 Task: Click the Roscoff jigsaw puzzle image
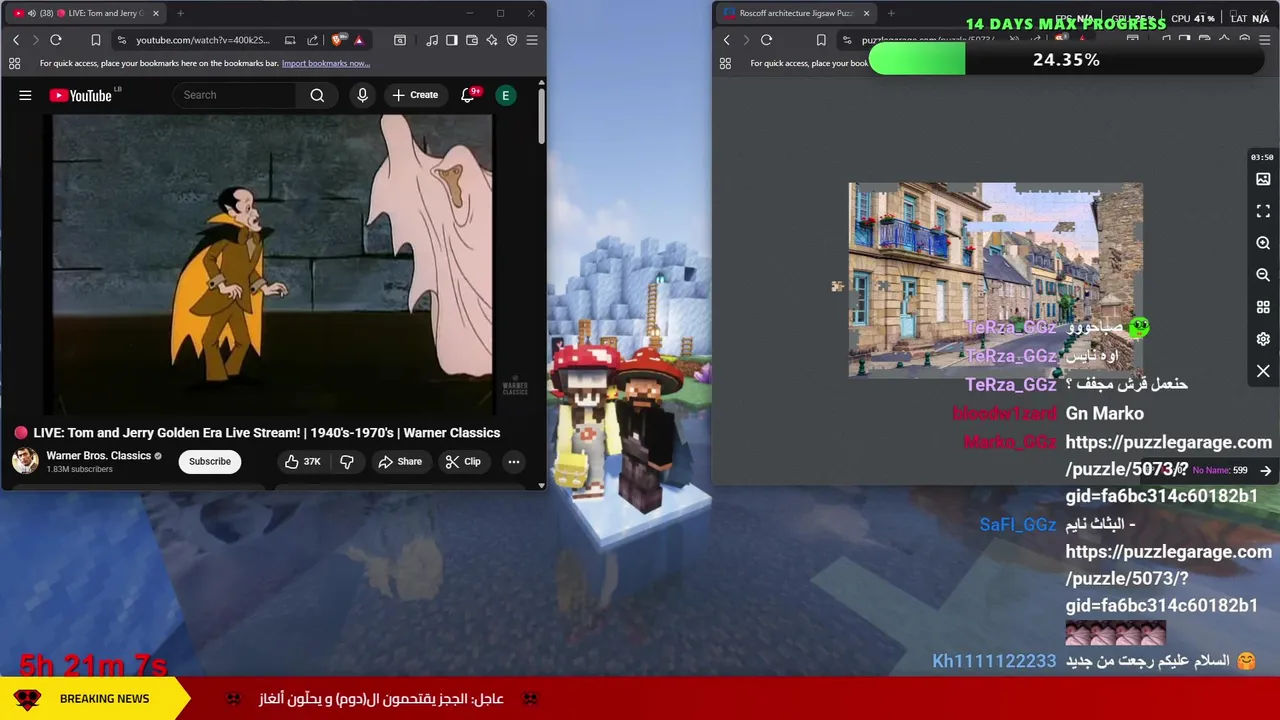pos(995,280)
